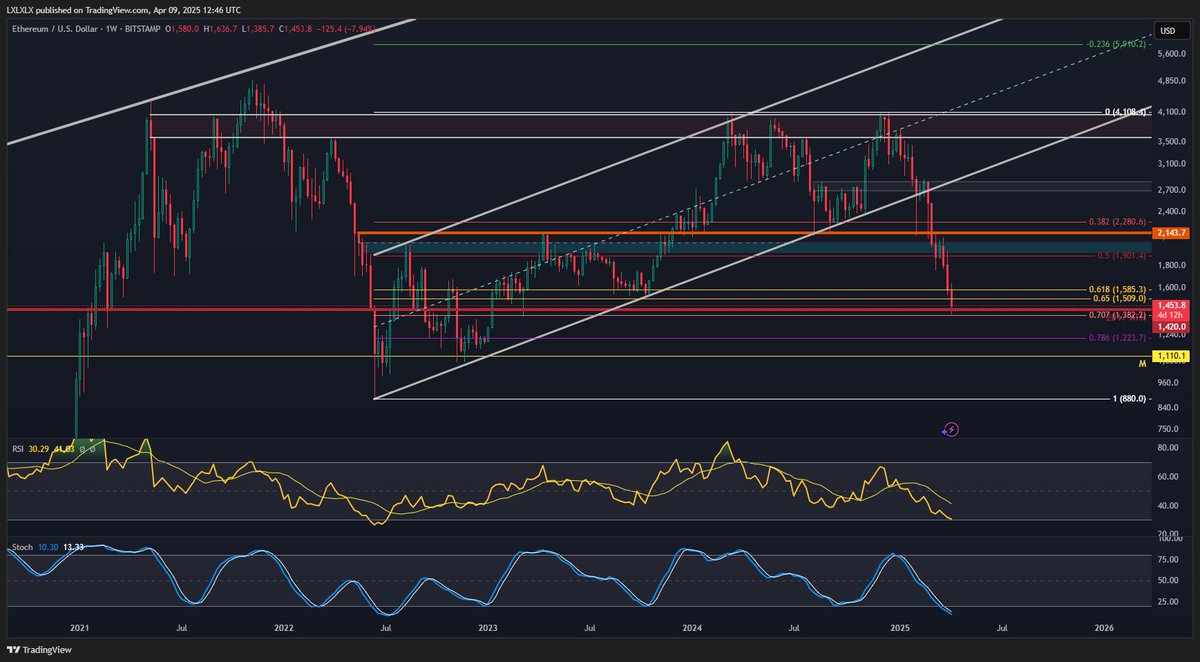Viewport: 1200px width, 662px height.
Task: Click the yellow "M" marker near the price axis
Action: point(1142,364)
